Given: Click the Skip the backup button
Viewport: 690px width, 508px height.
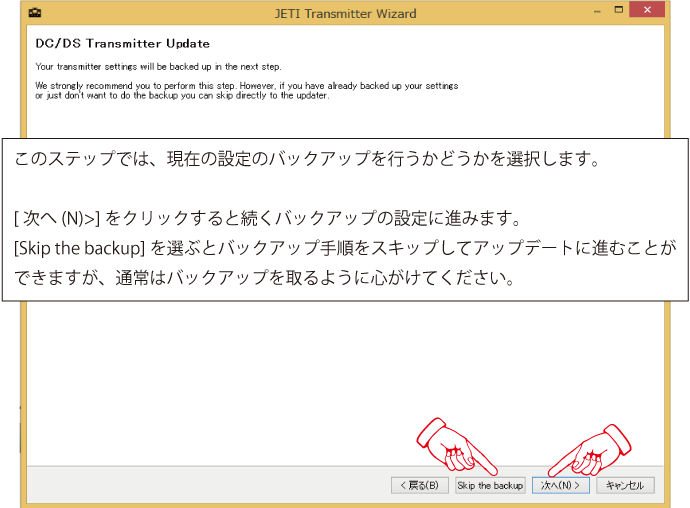Looking at the screenshot, I should click(x=490, y=485).
